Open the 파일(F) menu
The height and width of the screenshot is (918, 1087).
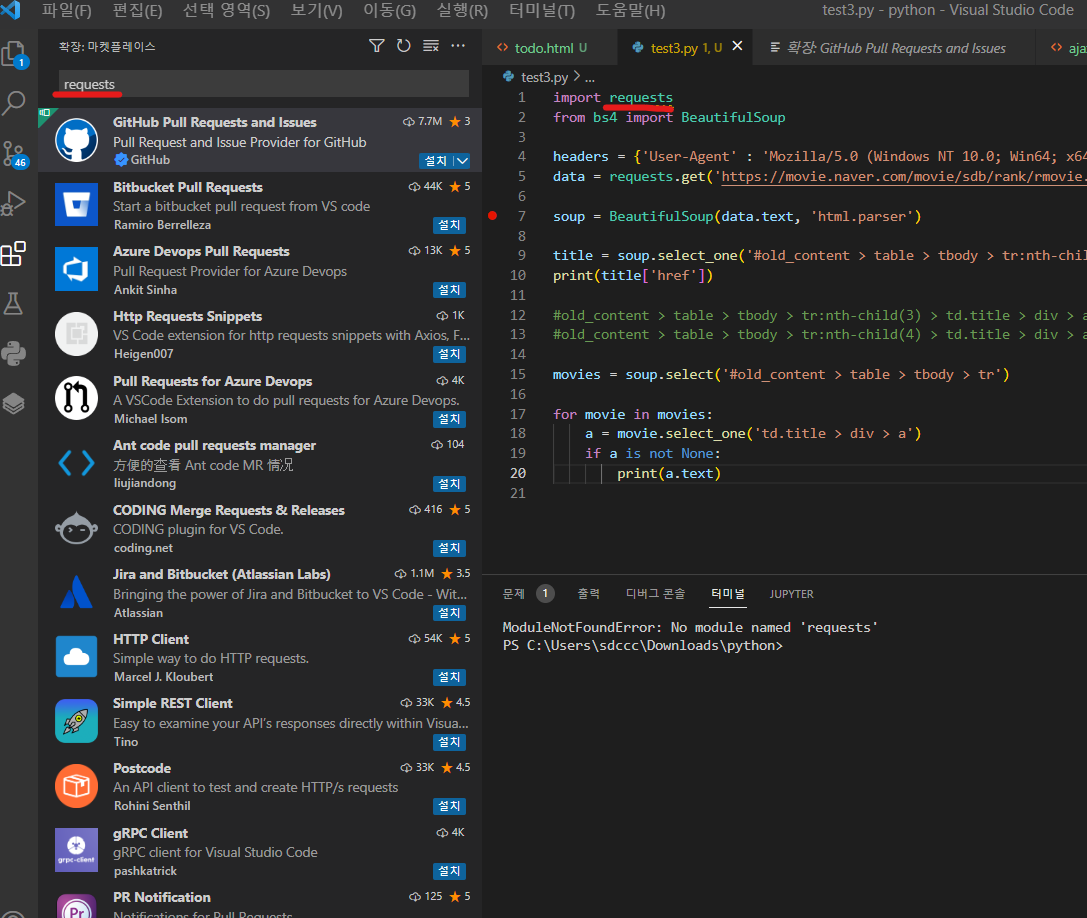67,10
